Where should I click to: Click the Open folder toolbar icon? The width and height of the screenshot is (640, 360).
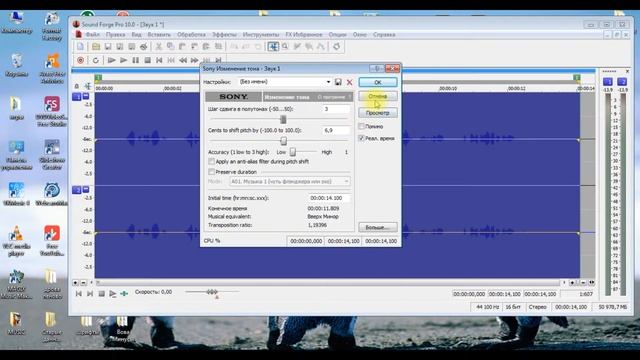(x=96, y=47)
